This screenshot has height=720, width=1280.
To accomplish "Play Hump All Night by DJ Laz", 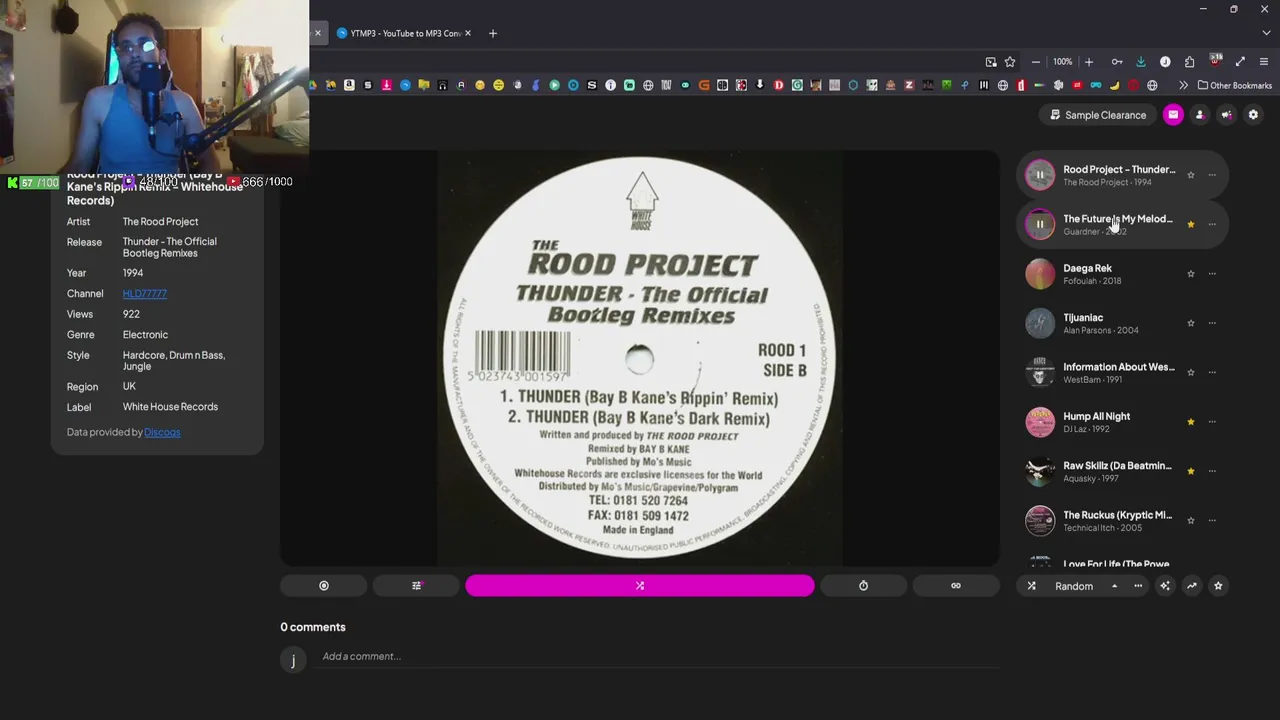I will (1040, 421).
